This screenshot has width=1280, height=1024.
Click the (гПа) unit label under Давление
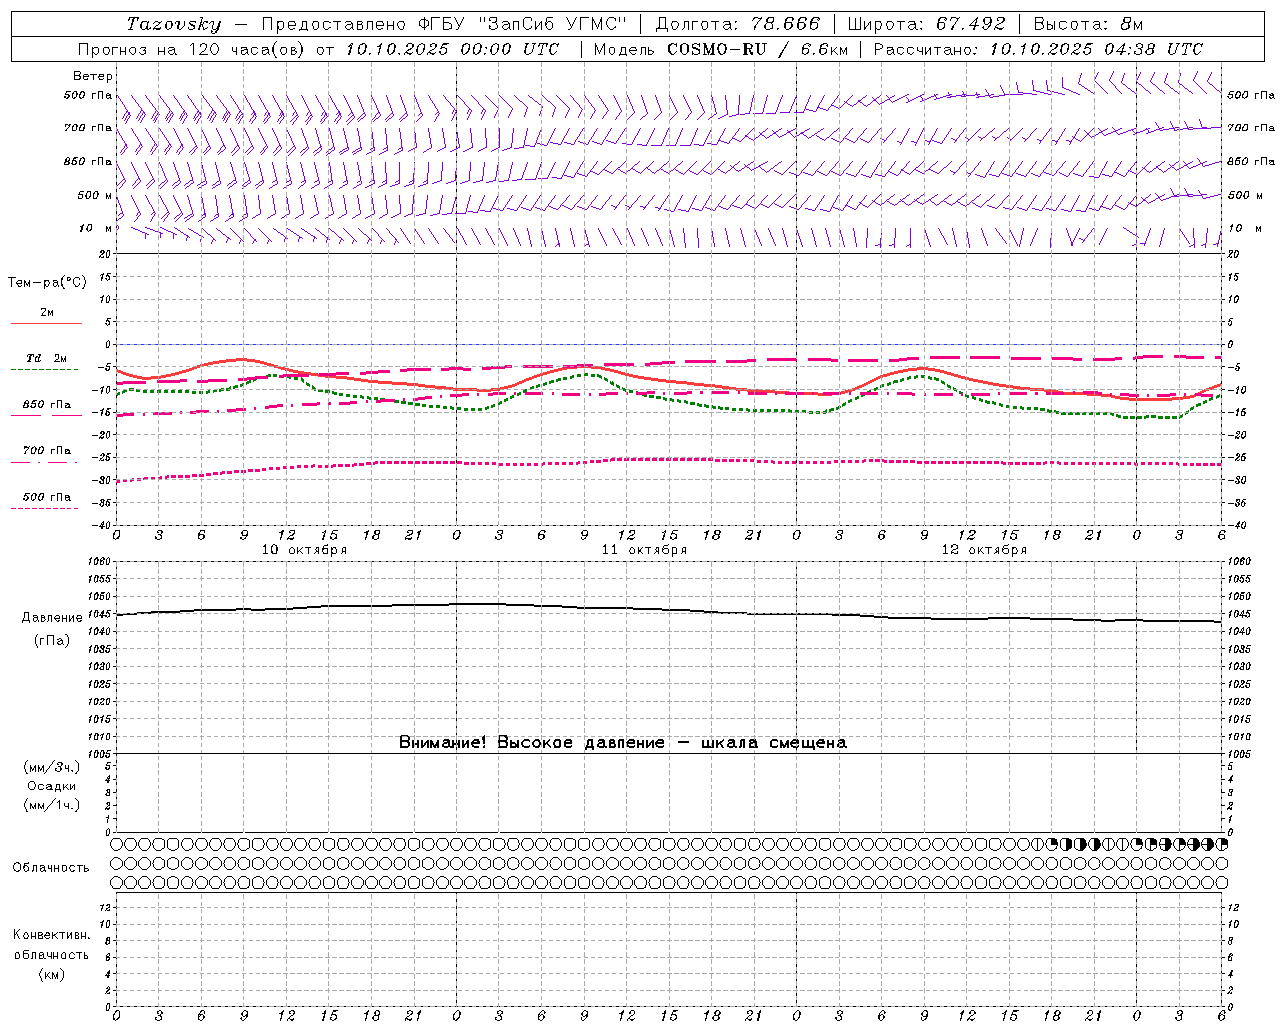point(52,640)
